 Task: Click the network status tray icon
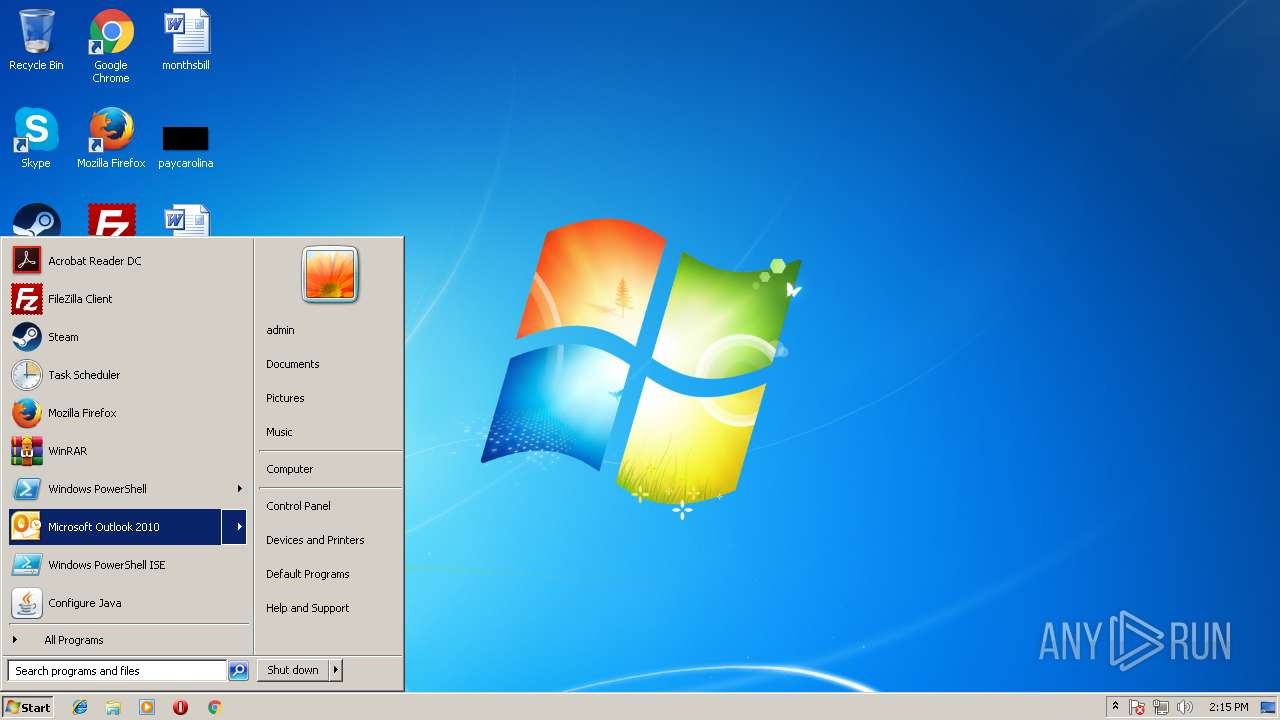1161,707
